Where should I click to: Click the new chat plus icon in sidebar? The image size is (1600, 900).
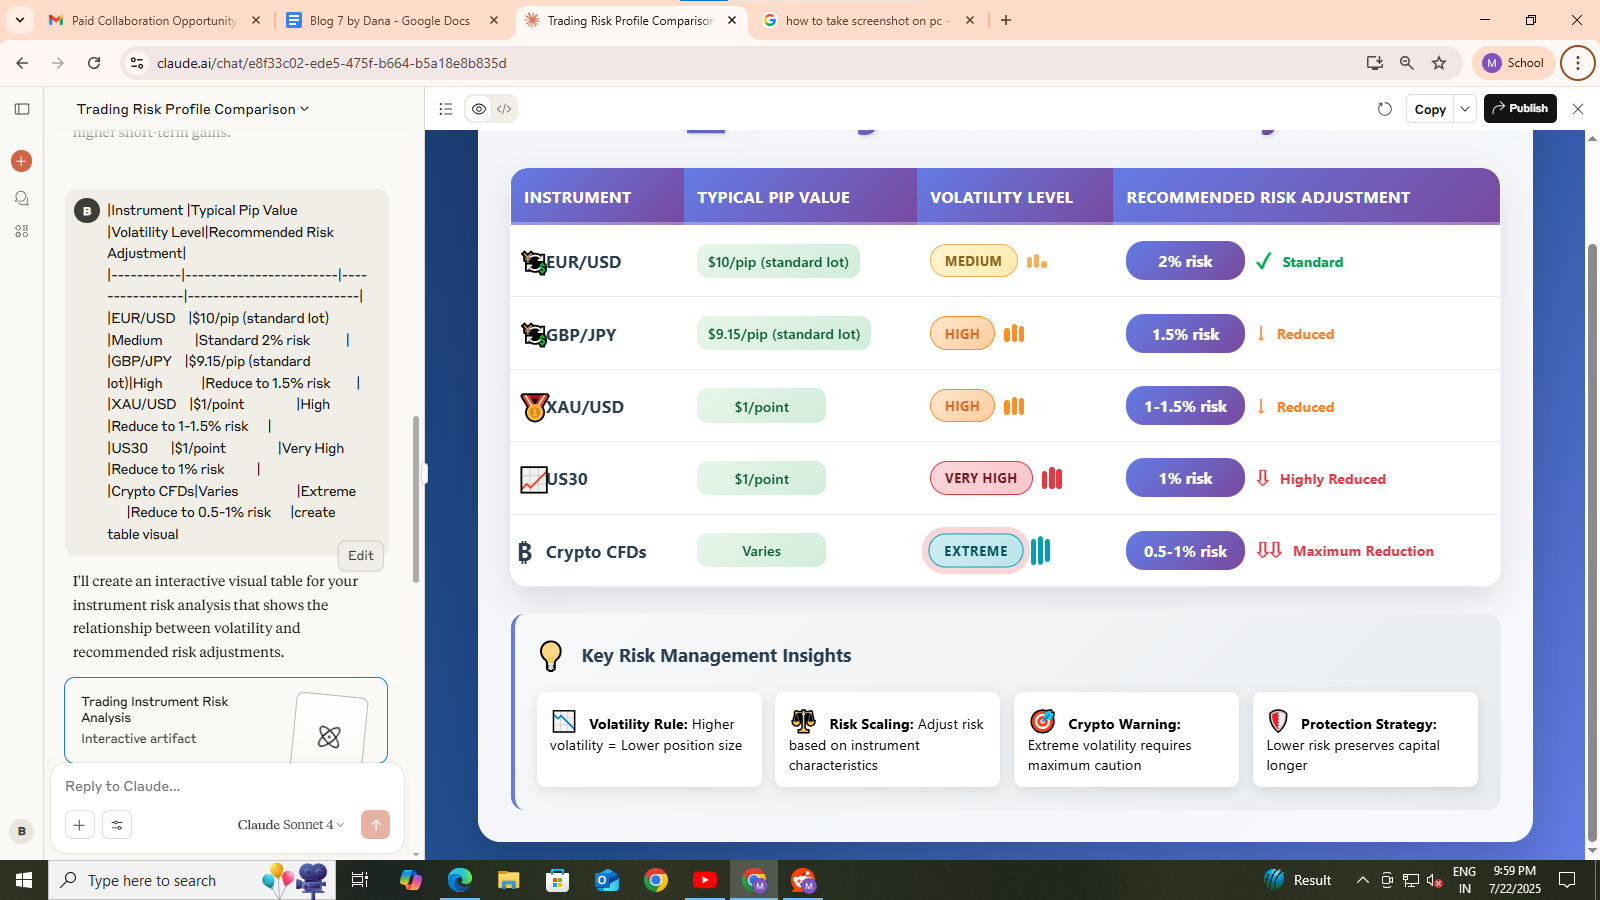[x=21, y=161]
